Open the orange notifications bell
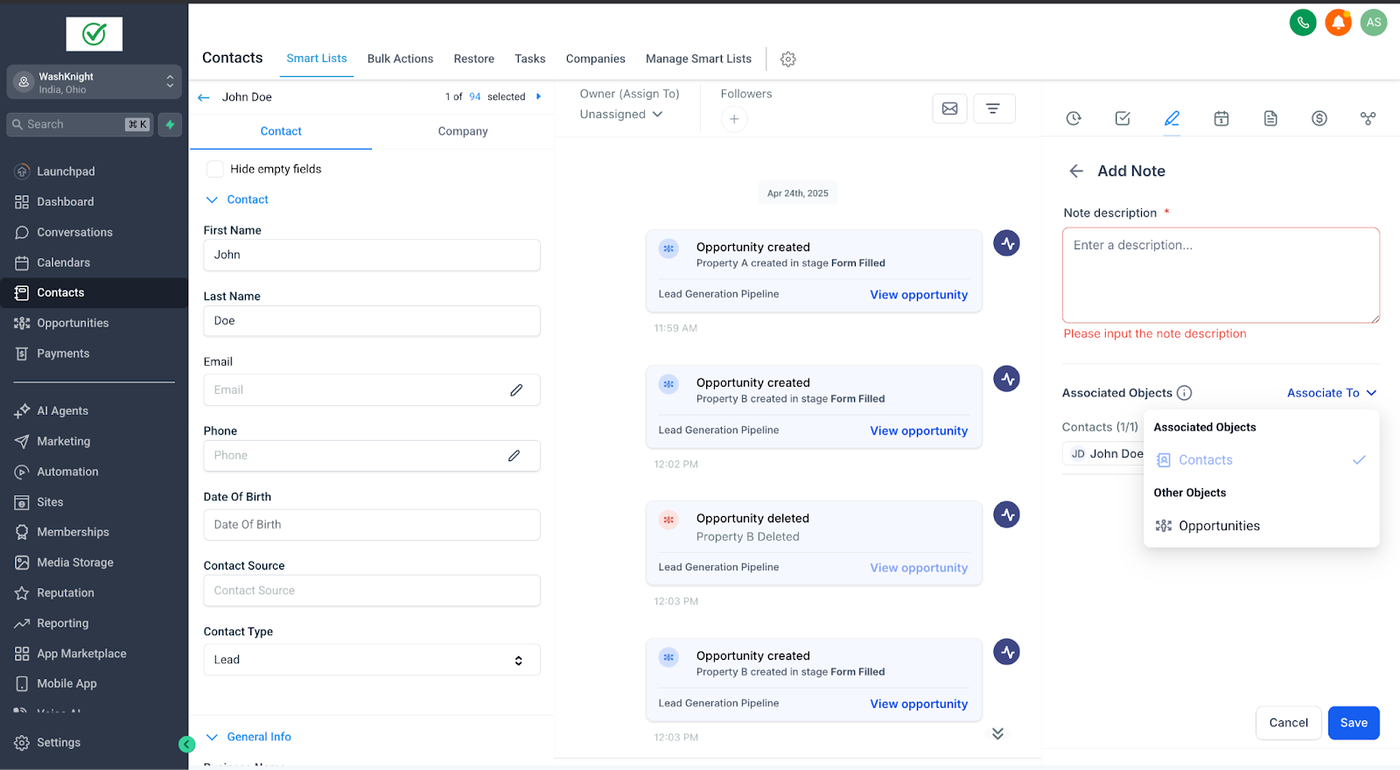Screen dimensions: 1400x770 (x=1338, y=22)
